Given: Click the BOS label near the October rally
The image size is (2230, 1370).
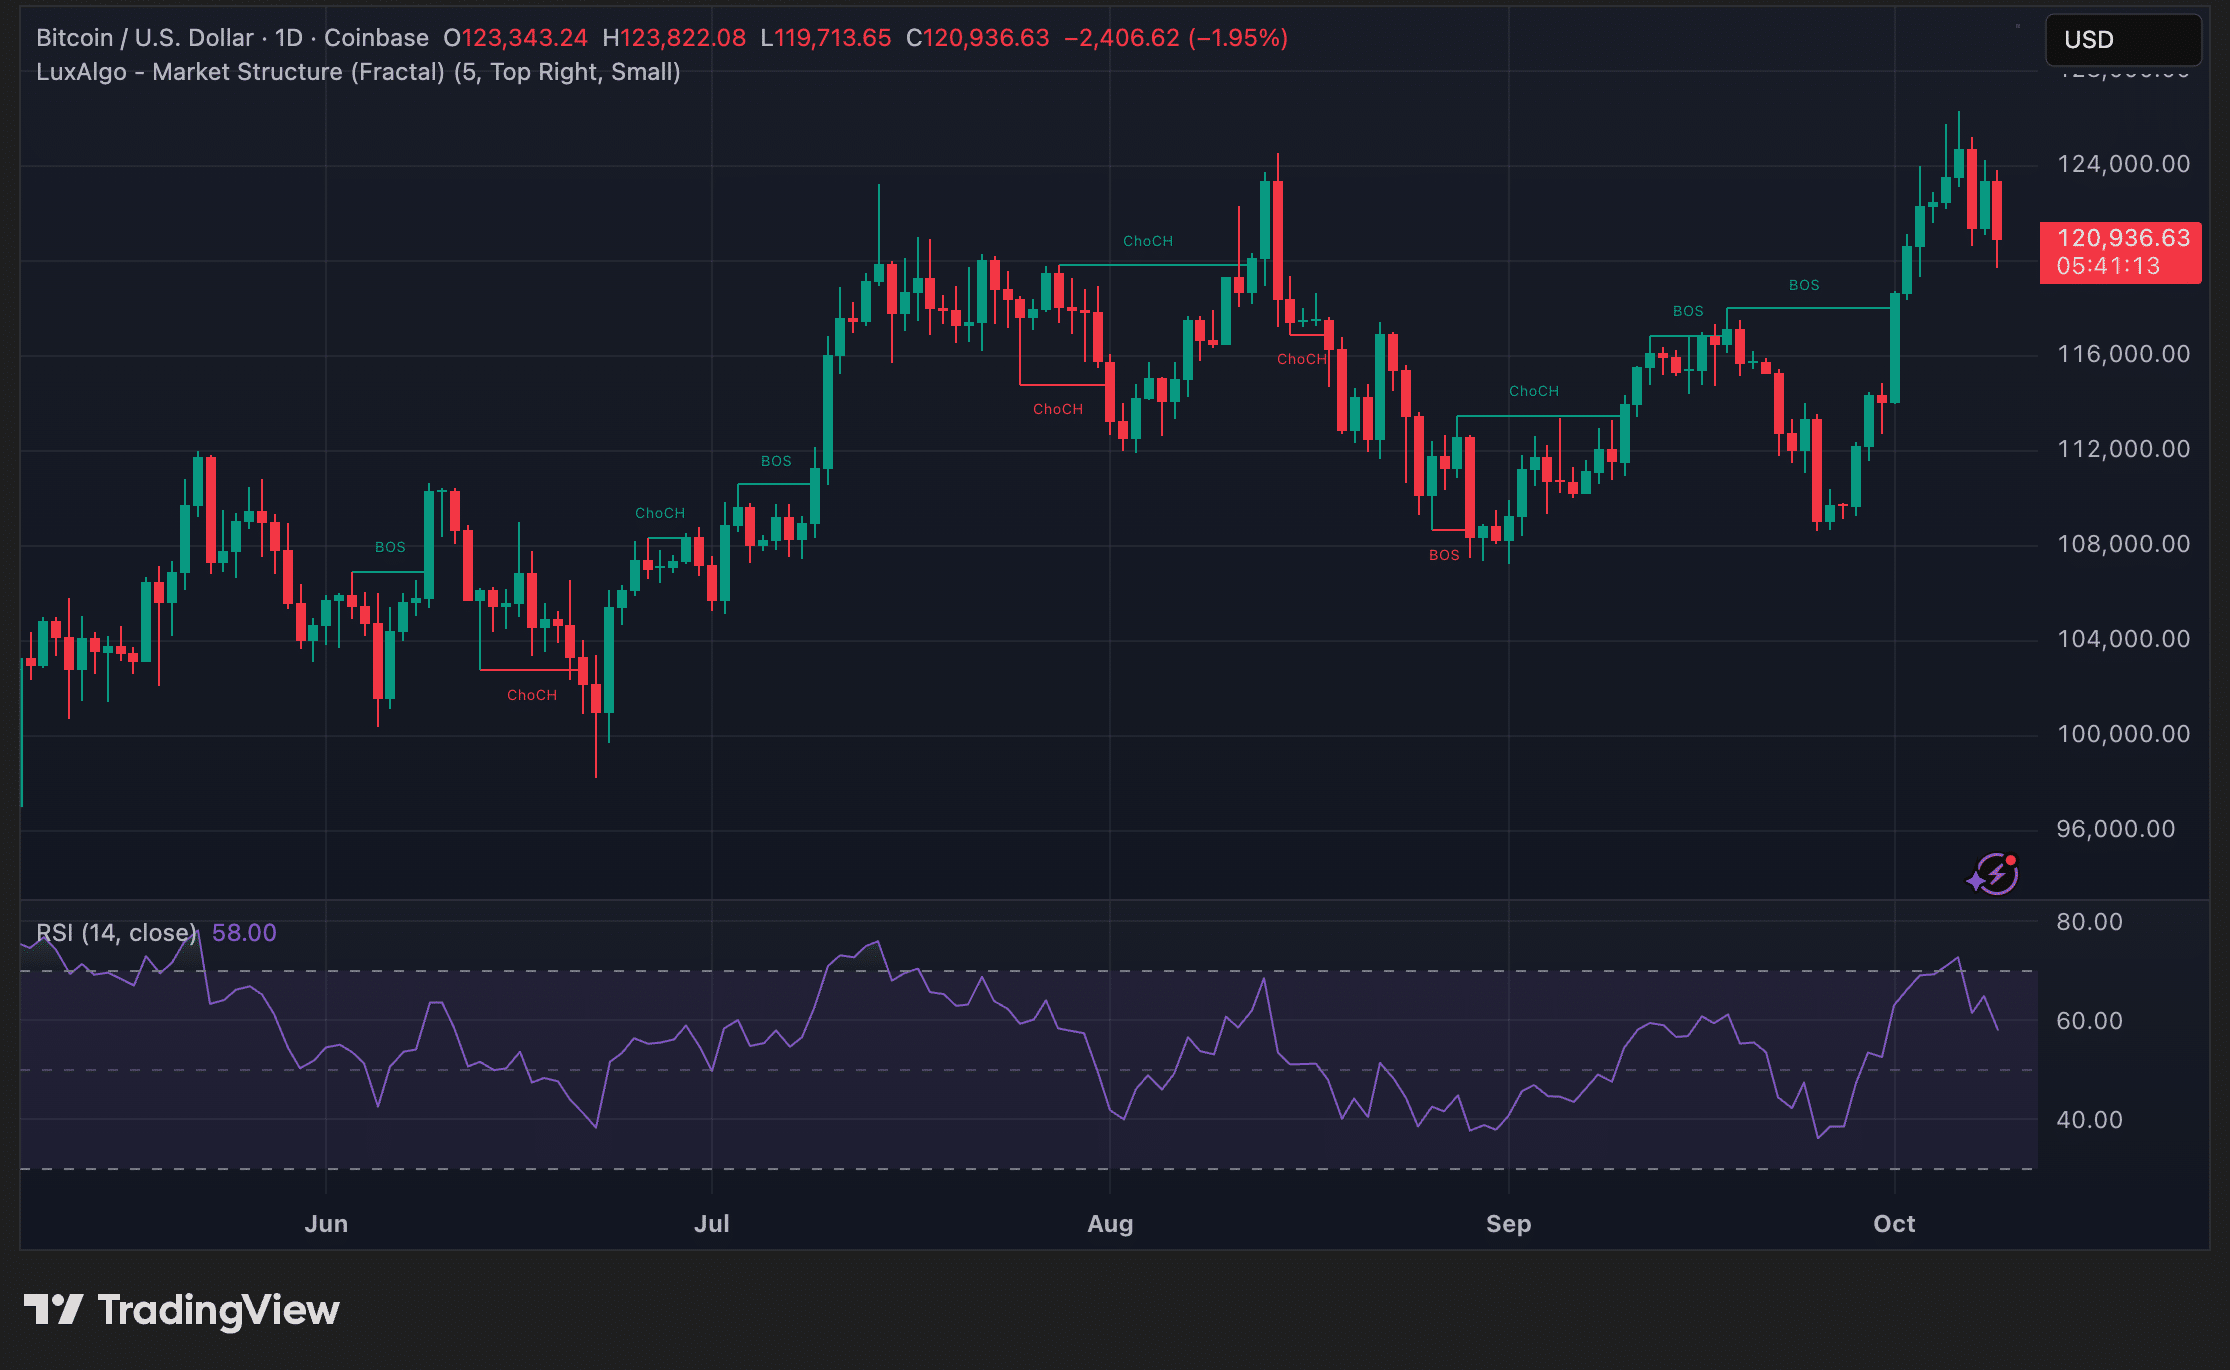Looking at the screenshot, I should [1804, 285].
